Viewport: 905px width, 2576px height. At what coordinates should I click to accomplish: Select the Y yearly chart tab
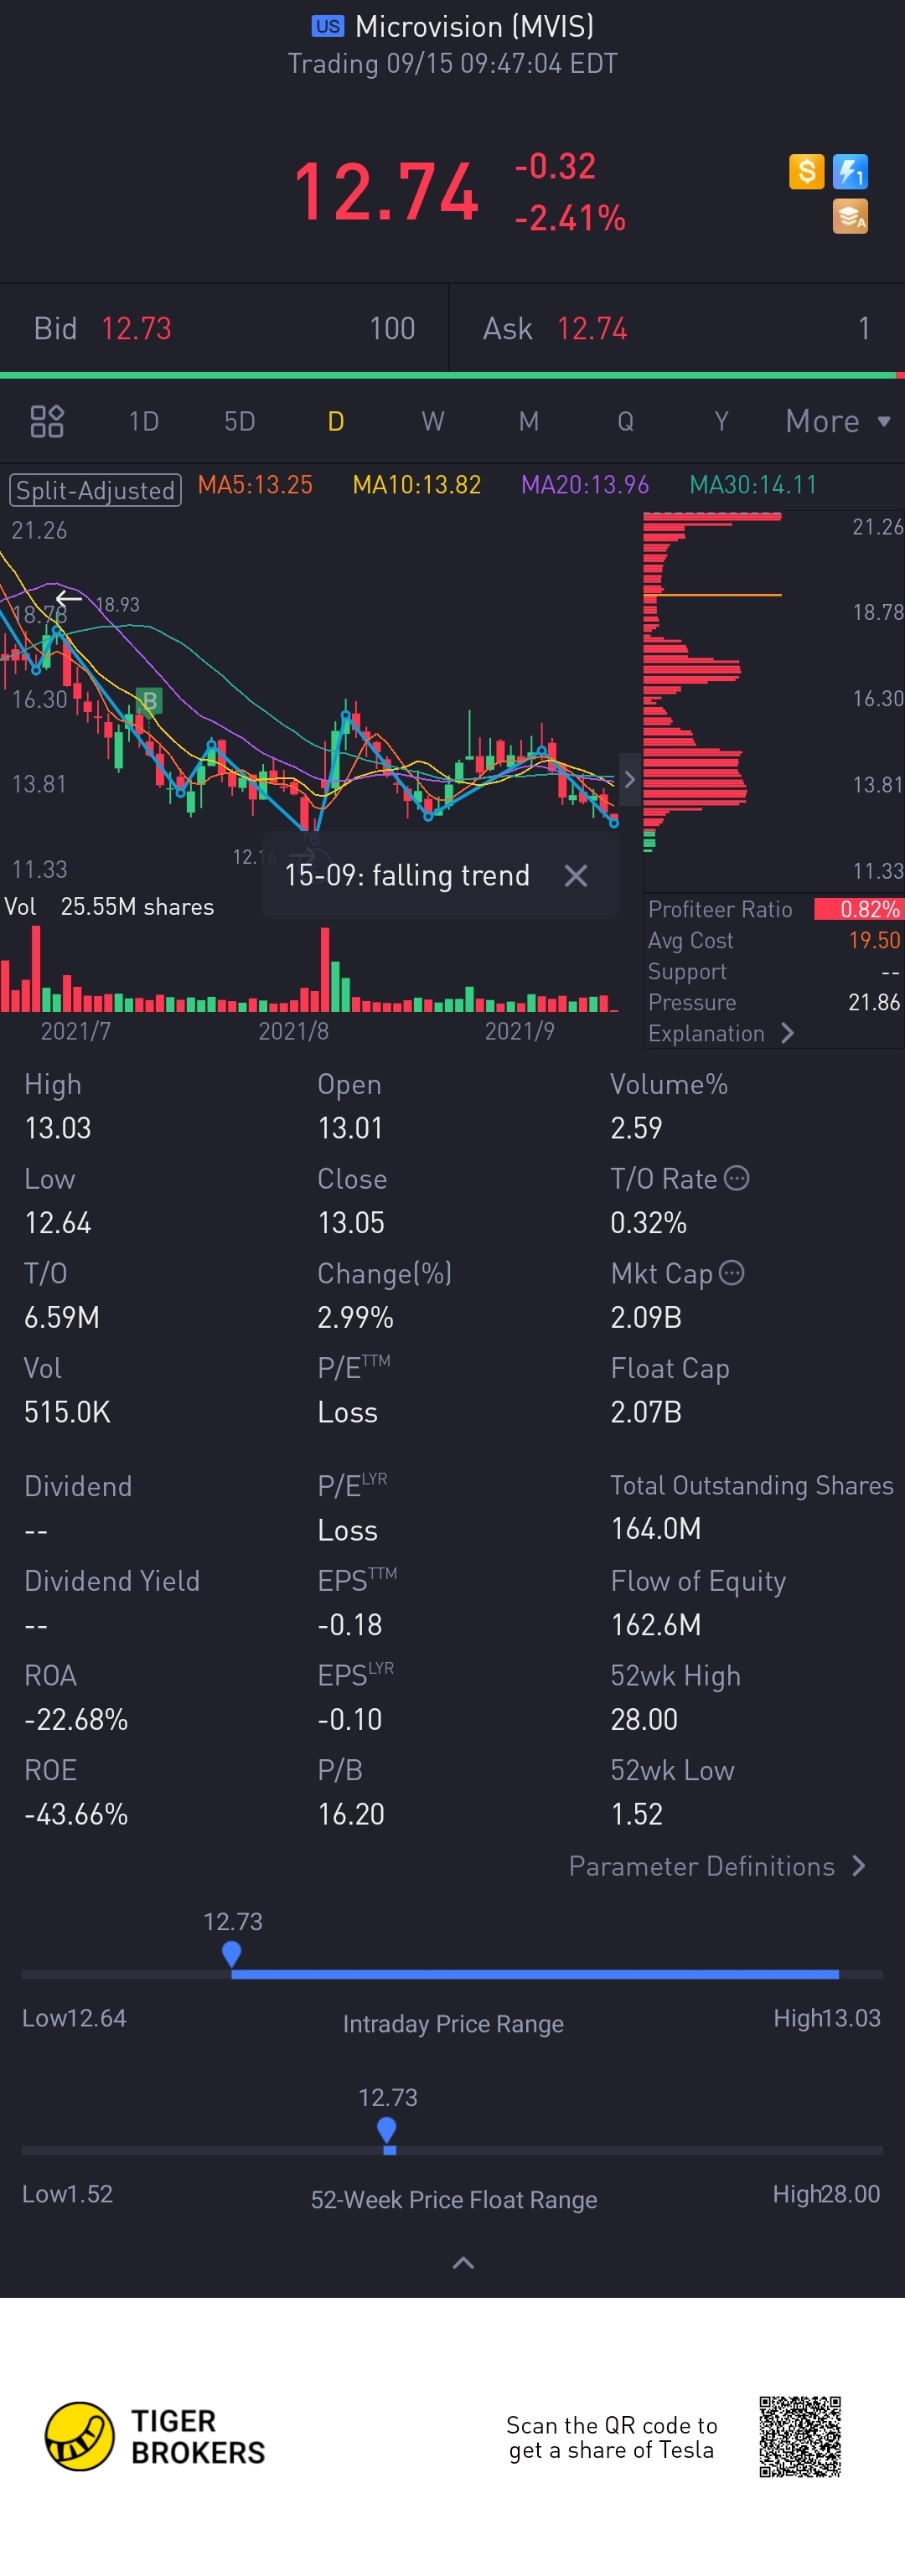tap(721, 421)
